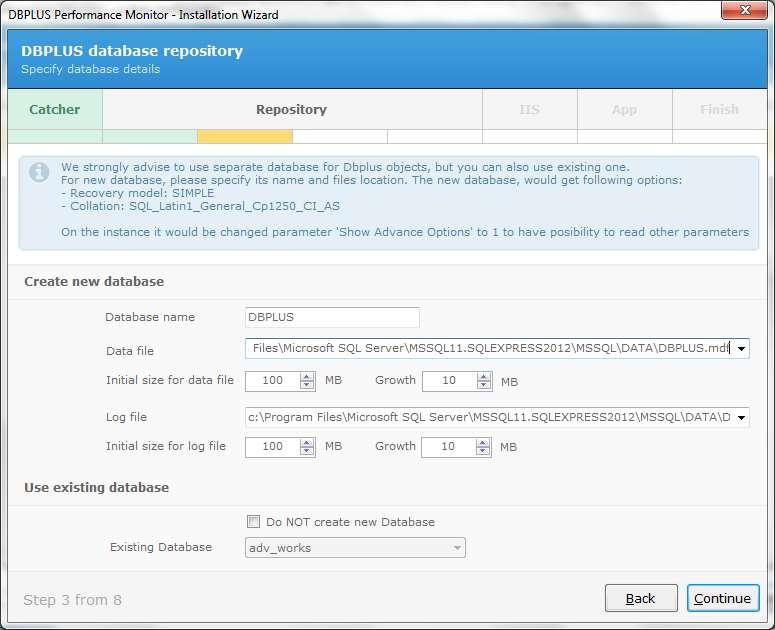Click the info icon in the advice box

coord(39,172)
